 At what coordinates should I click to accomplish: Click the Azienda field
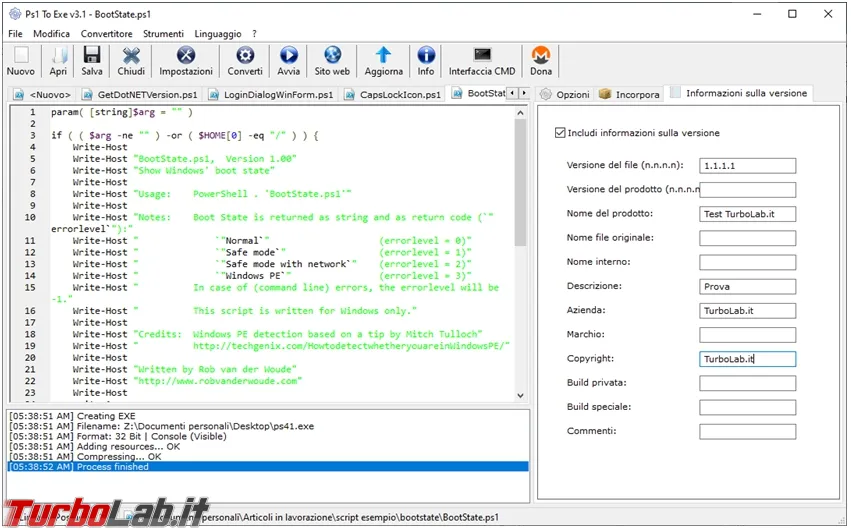point(747,311)
